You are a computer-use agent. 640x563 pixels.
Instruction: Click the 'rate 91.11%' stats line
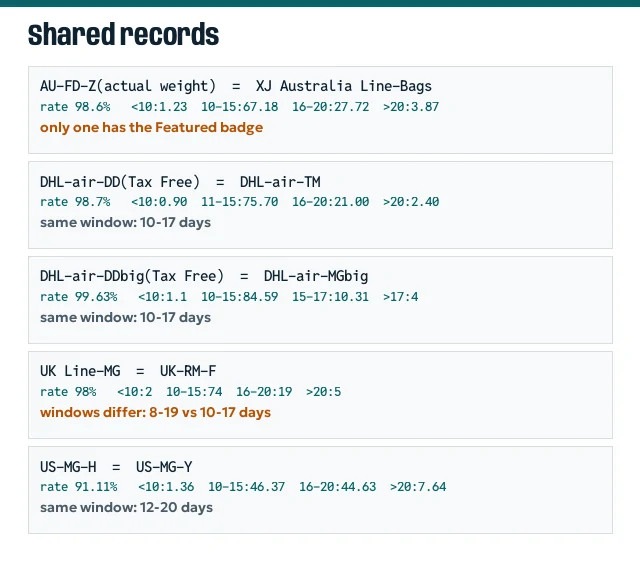point(243,487)
